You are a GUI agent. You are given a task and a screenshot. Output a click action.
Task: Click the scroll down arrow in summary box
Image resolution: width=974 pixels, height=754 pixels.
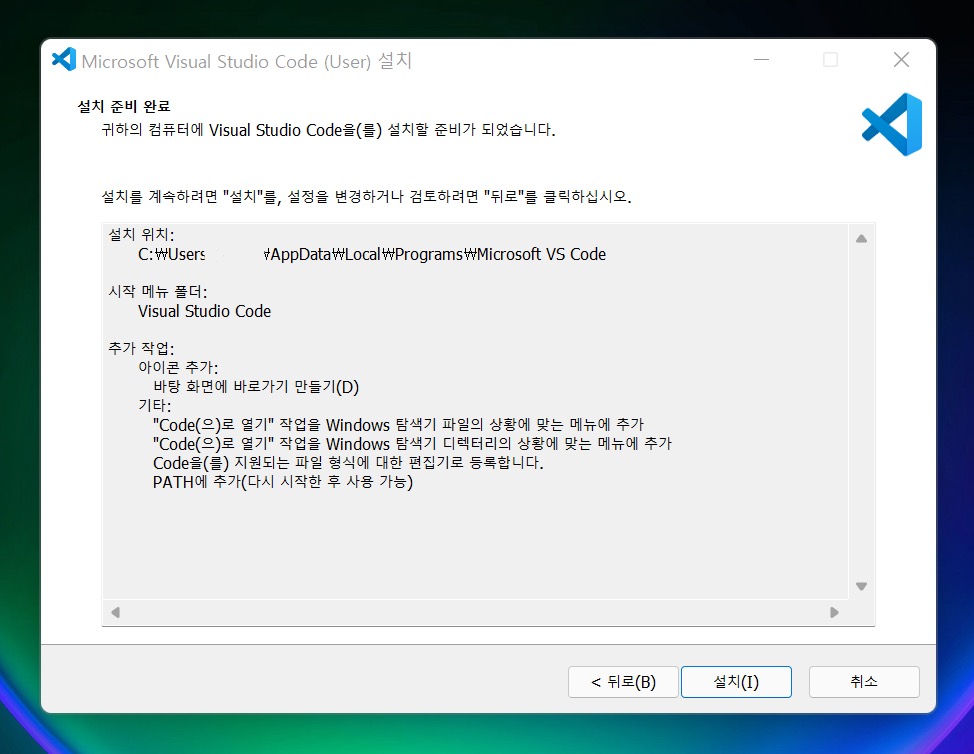click(x=861, y=586)
